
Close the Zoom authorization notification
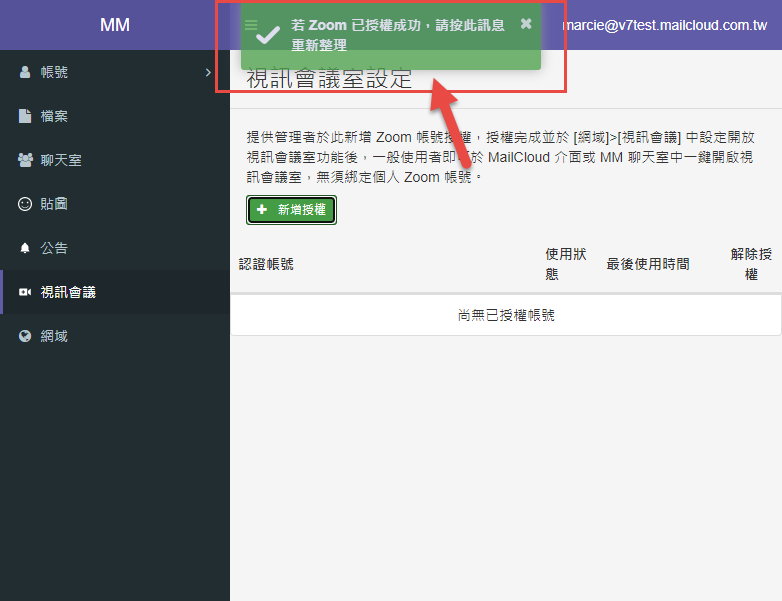(x=526, y=23)
